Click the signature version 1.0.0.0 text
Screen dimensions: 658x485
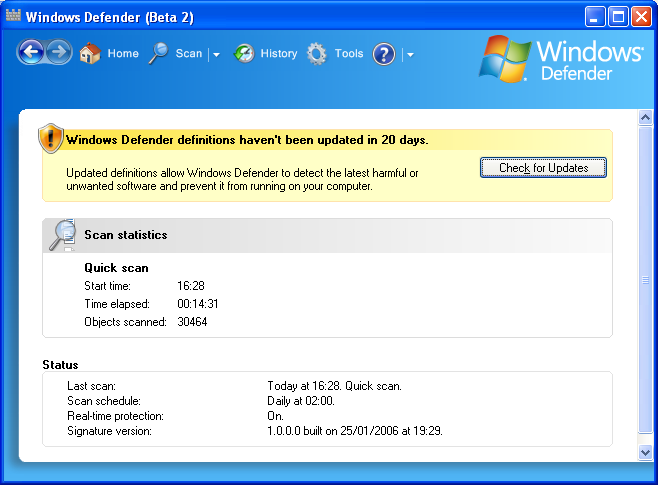point(355,431)
